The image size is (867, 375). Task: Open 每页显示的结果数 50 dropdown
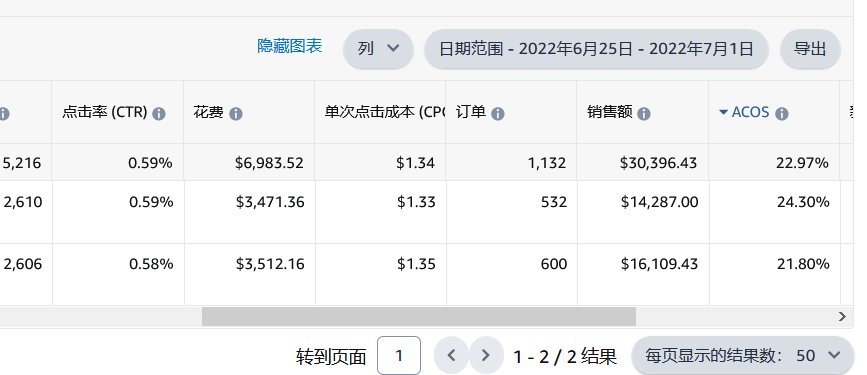point(743,355)
